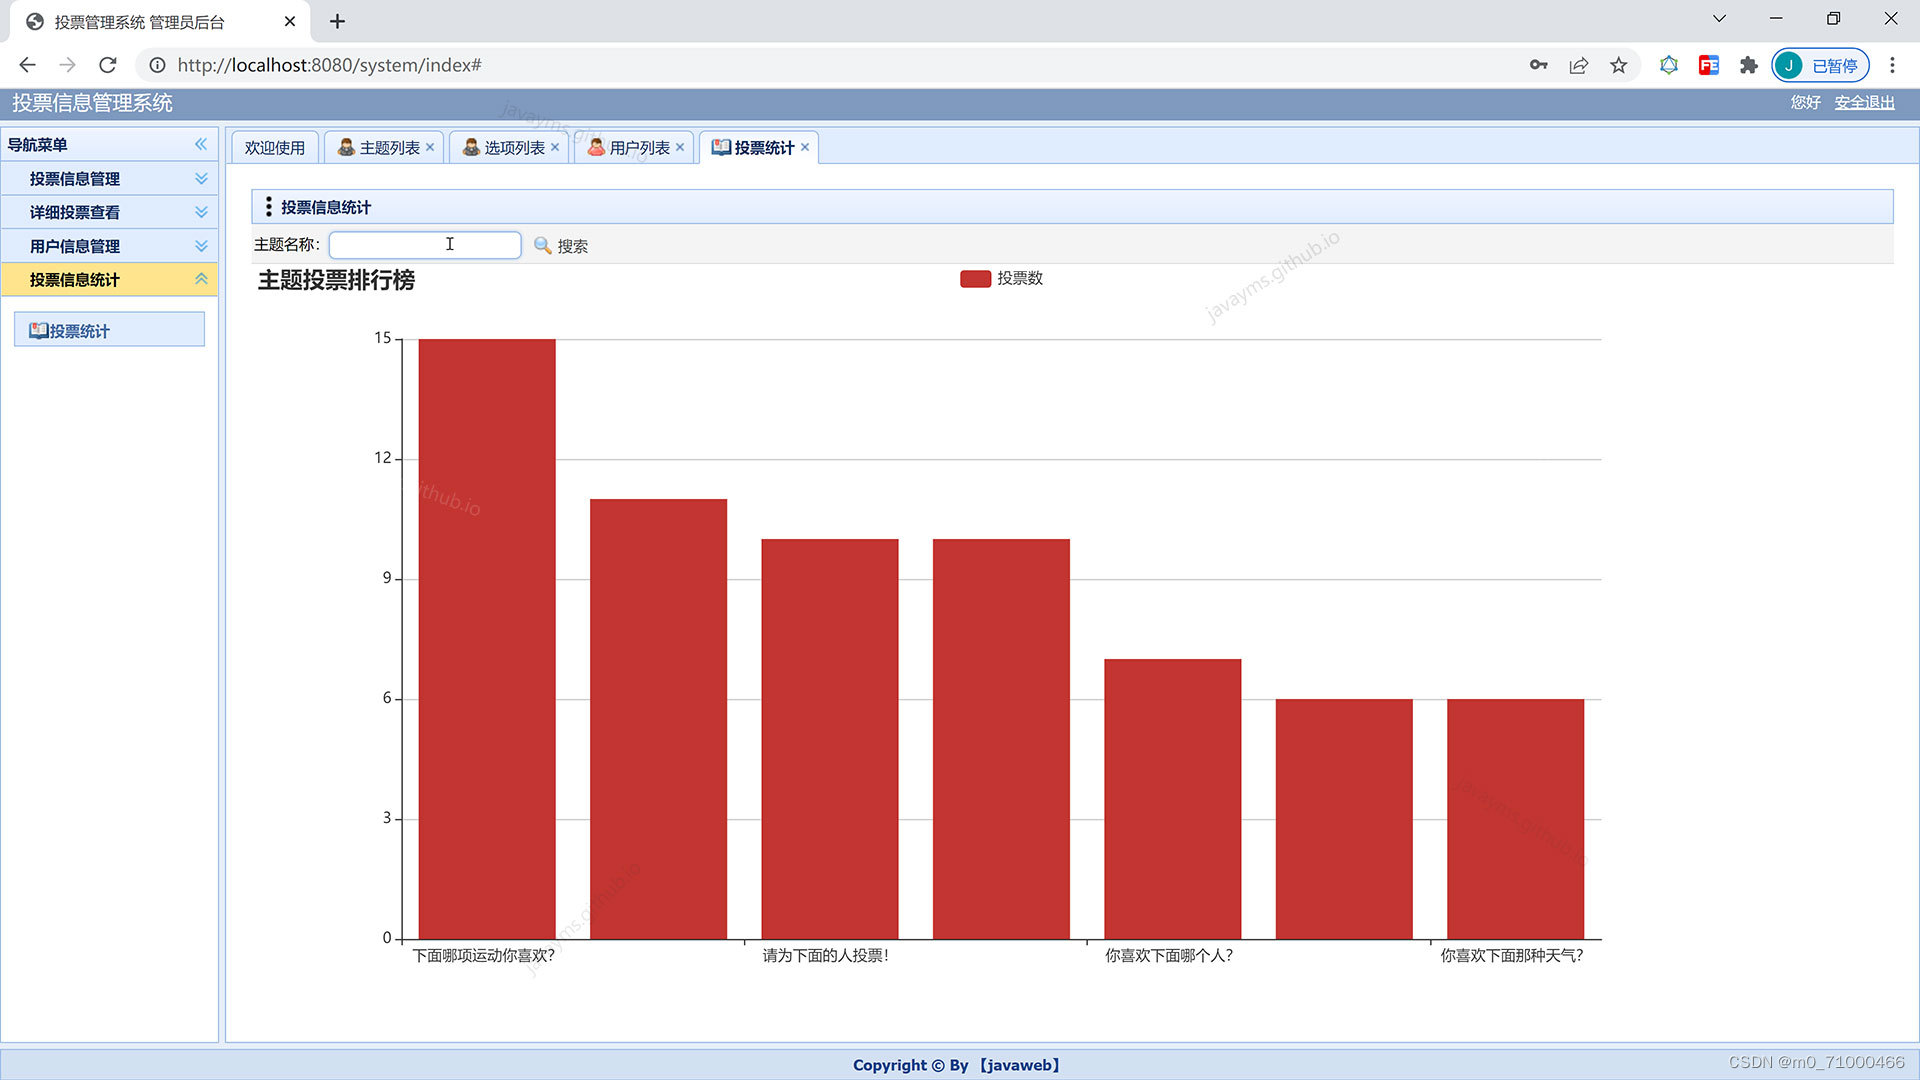This screenshot has width=1920, height=1080.
Task: Bookmark this page with star
Action: tap(1619, 65)
